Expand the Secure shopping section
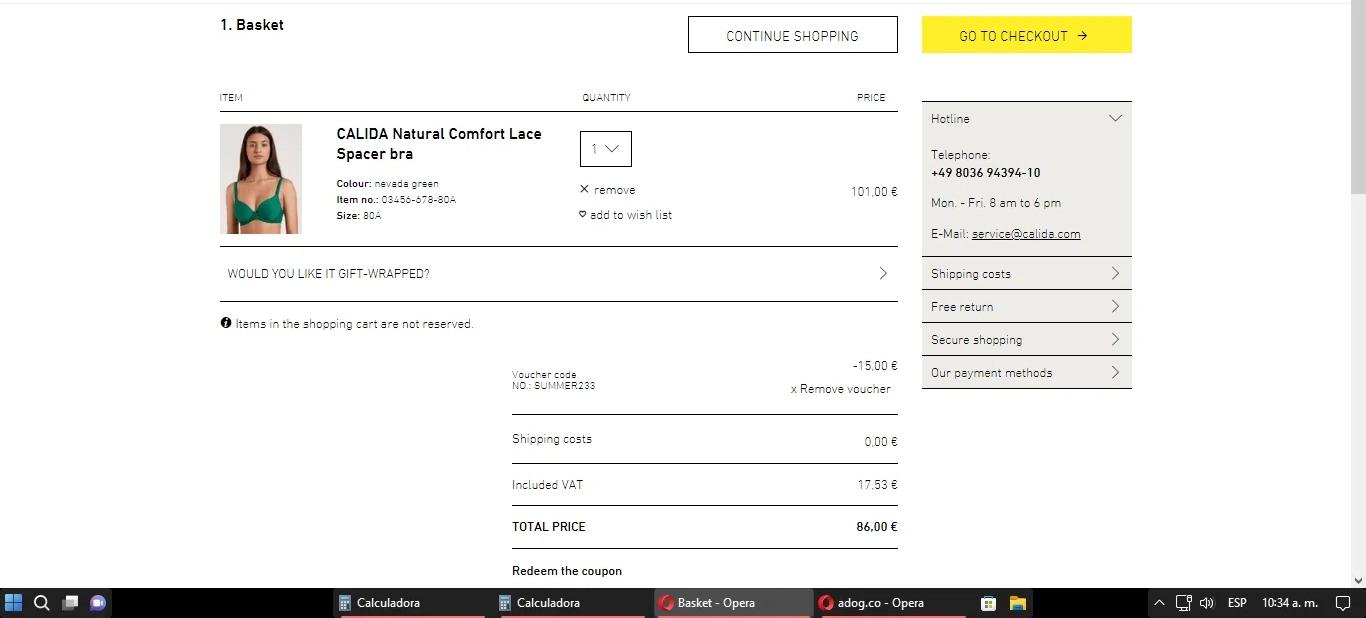The width and height of the screenshot is (1366, 618). click(x=1027, y=340)
